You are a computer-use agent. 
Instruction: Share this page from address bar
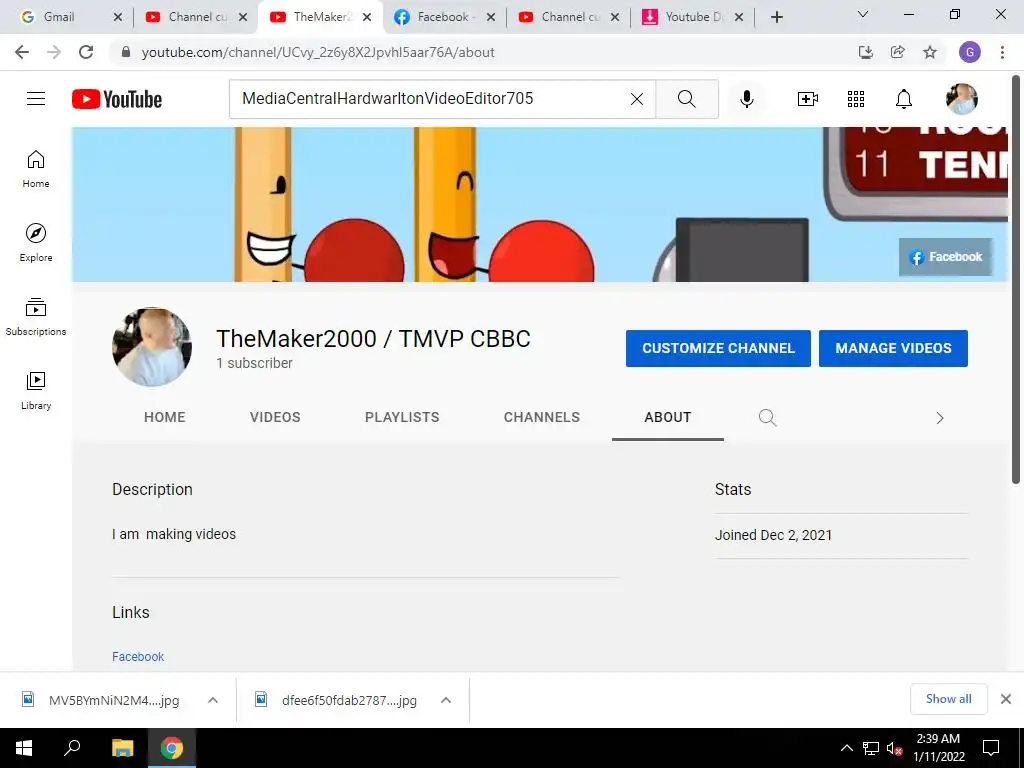(898, 52)
